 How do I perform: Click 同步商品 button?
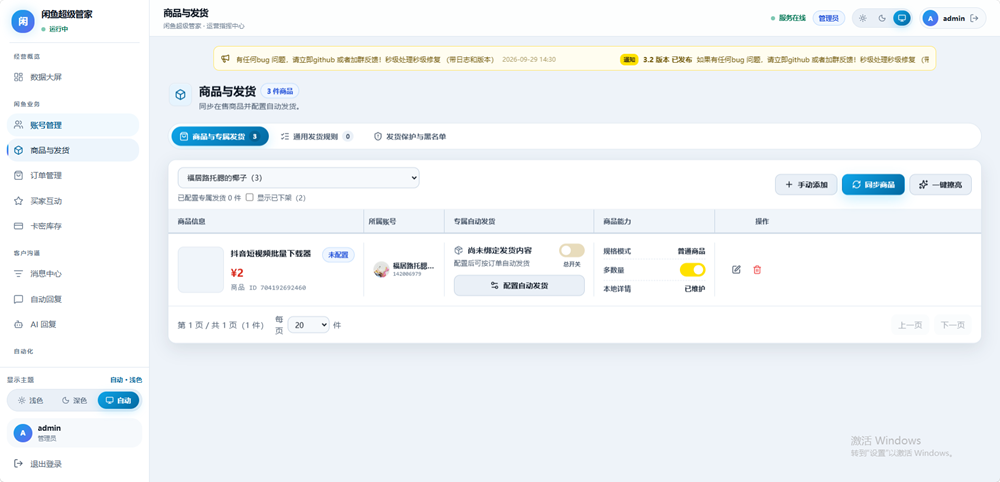[x=873, y=185]
